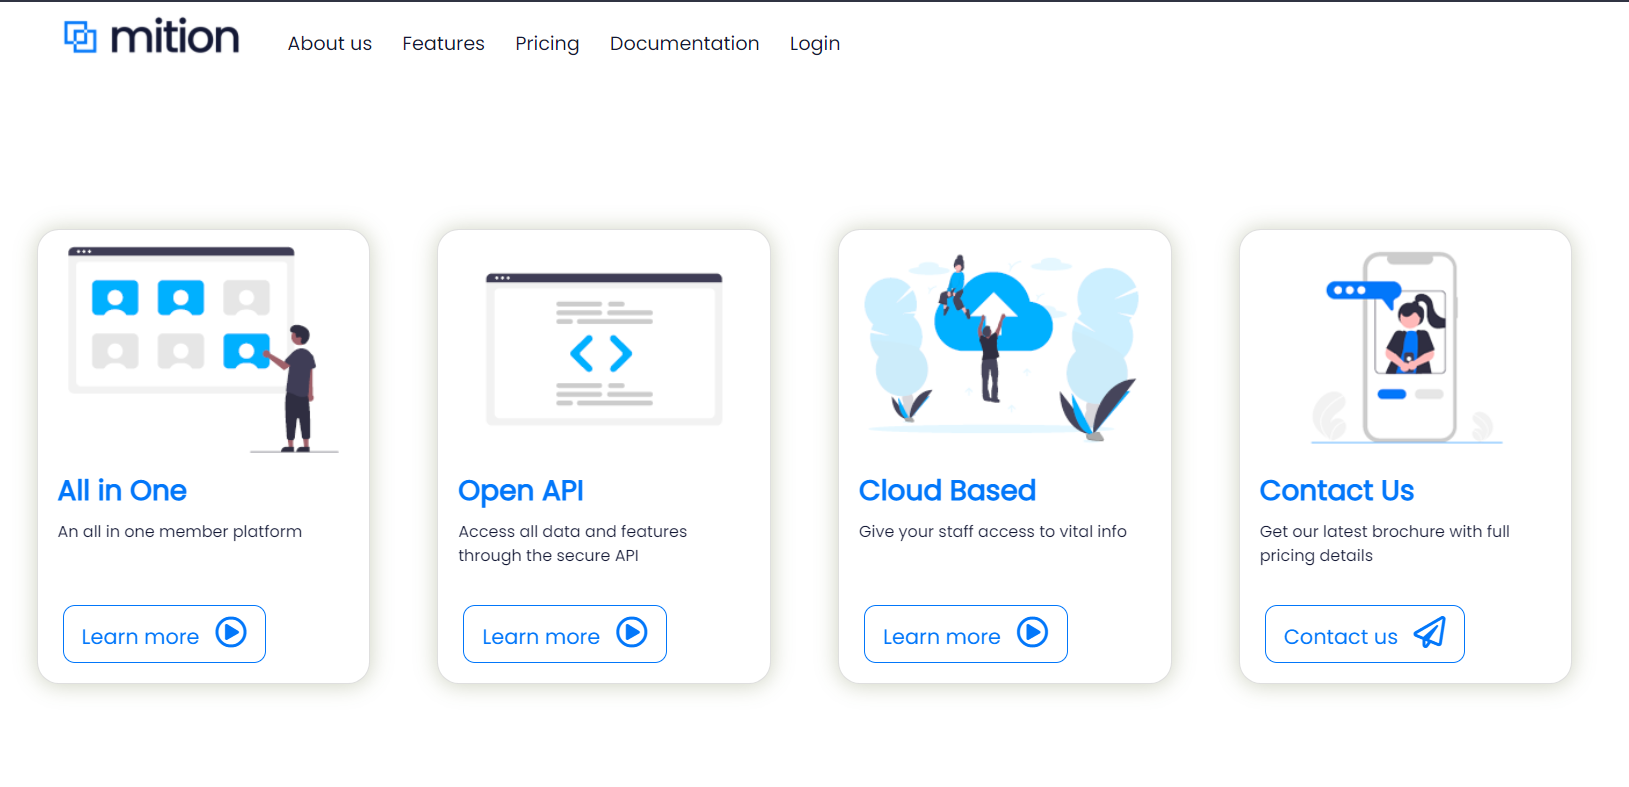Screen dimensions: 1629x787
Task: Click the Contact us button
Action: [1365, 634]
